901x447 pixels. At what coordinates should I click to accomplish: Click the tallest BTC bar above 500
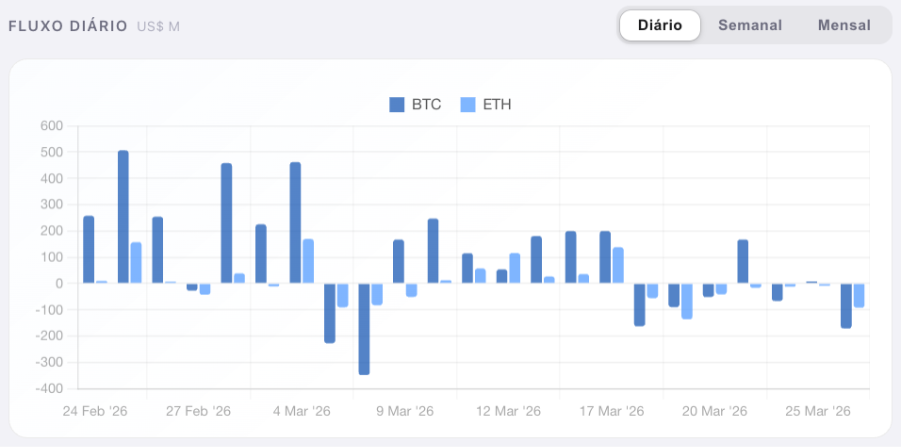click(x=123, y=217)
